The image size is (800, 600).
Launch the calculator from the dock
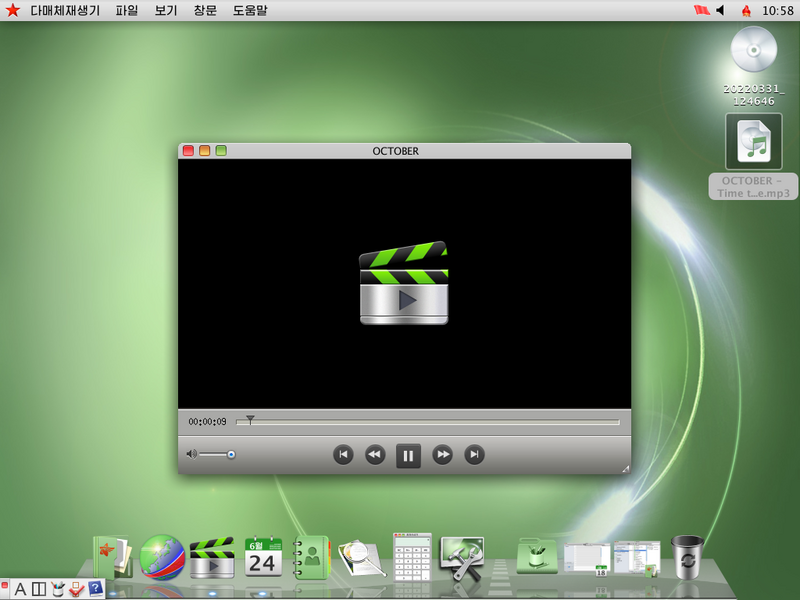coord(412,556)
